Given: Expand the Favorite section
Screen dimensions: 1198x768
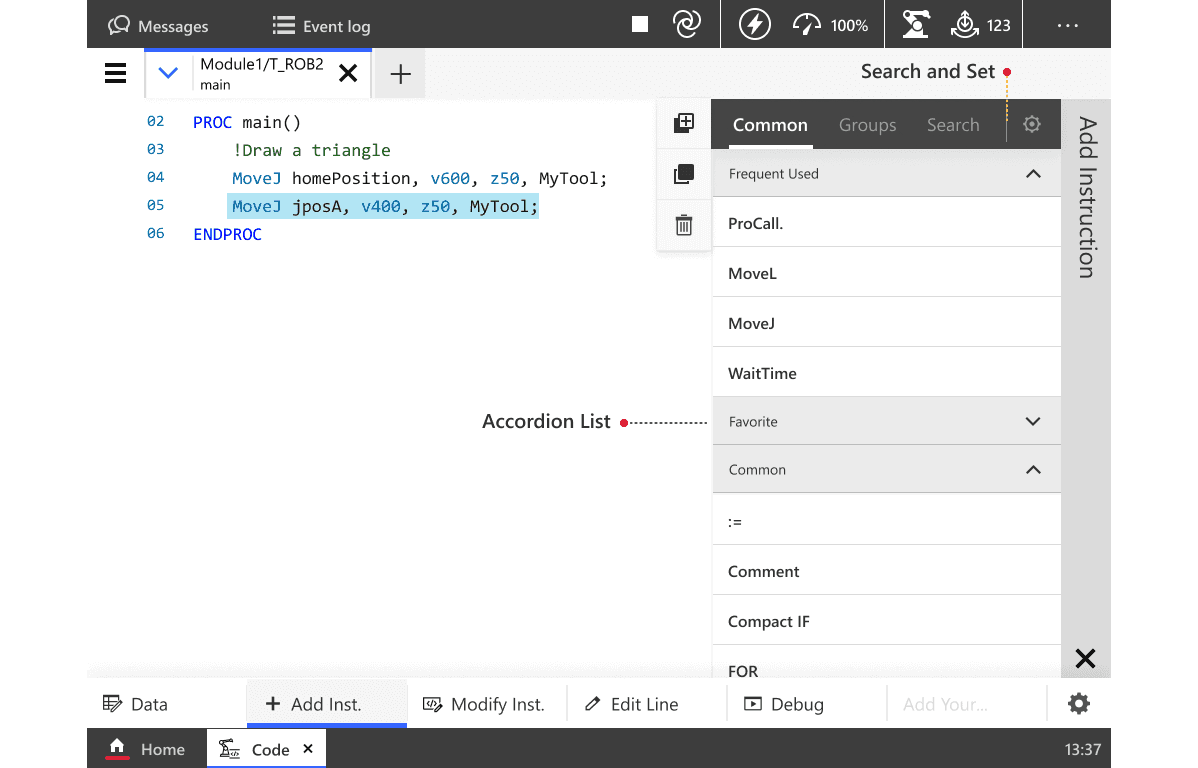Looking at the screenshot, I should [886, 421].
